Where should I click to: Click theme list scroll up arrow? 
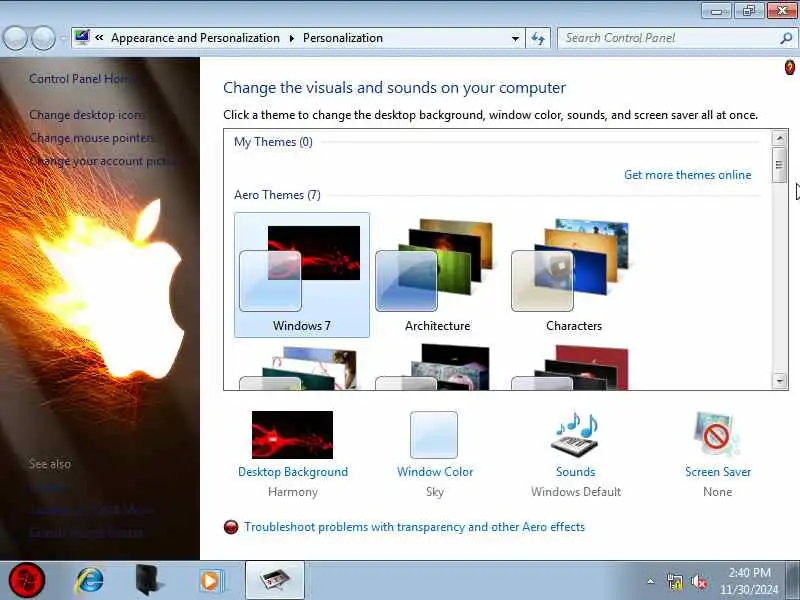779,138
